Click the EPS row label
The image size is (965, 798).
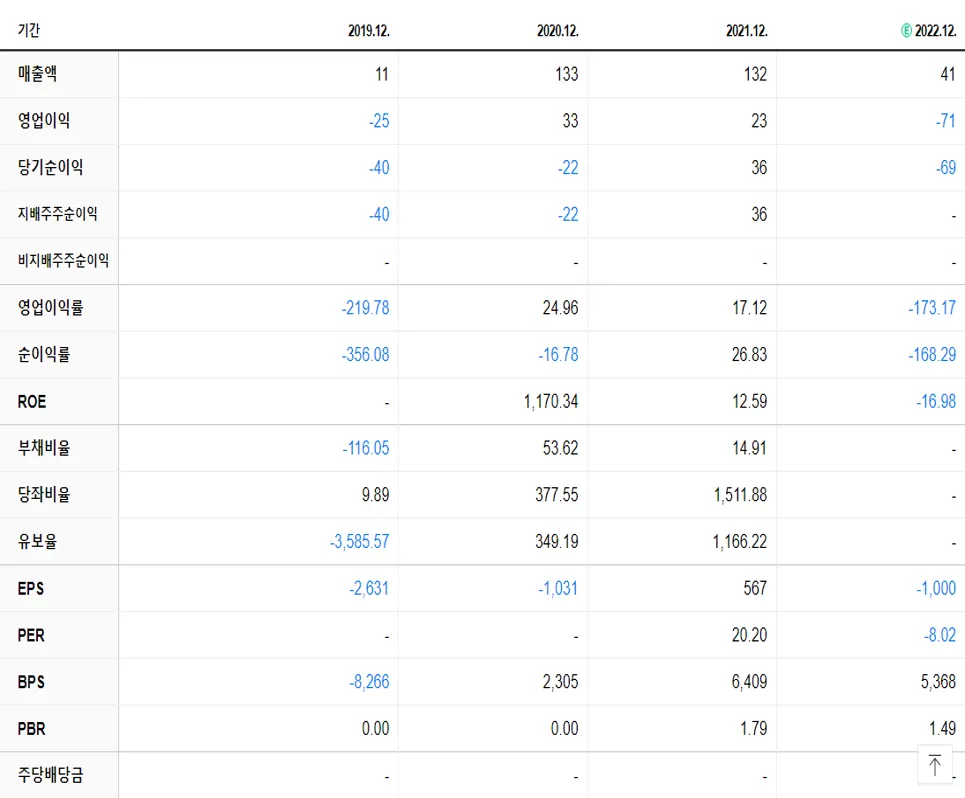[x=29, y=588]
